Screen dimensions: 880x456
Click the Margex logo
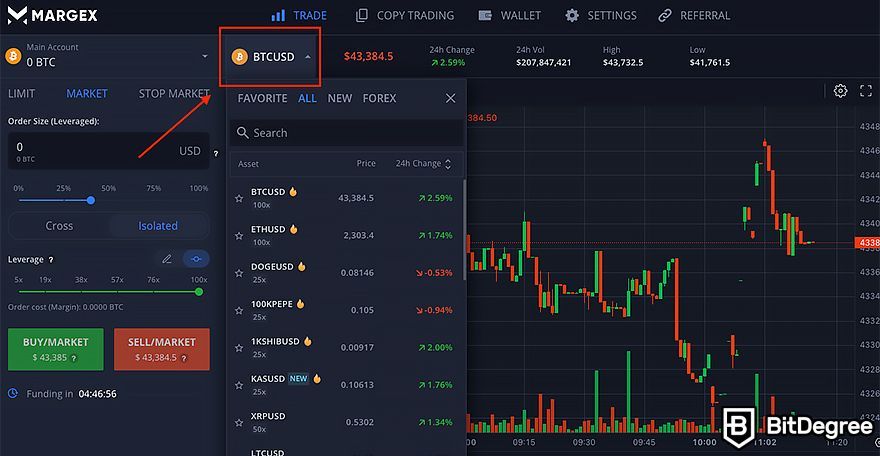click(52, 15)
